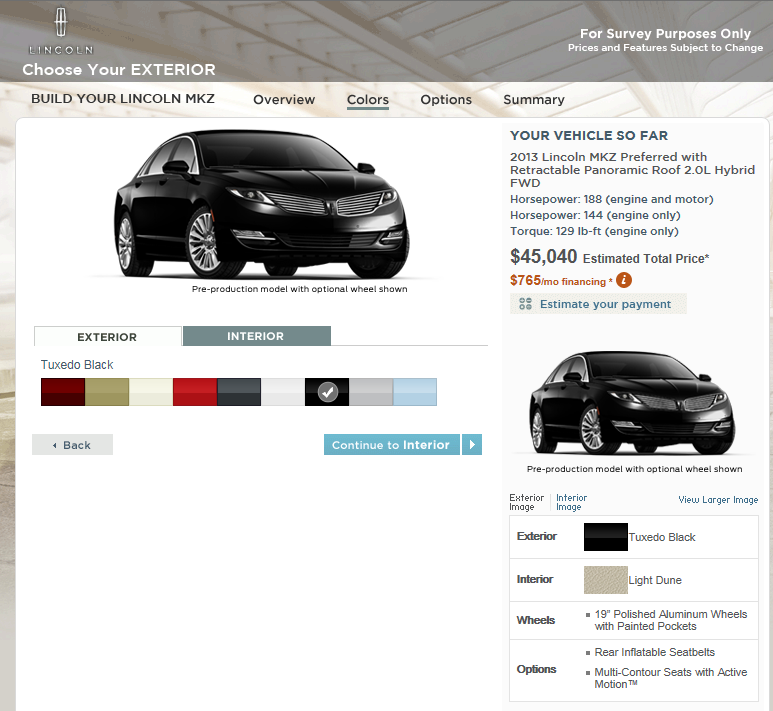Choose the light blue exterior color
The height and width of the screenshot is (711, 773).
tap(415, 392)
